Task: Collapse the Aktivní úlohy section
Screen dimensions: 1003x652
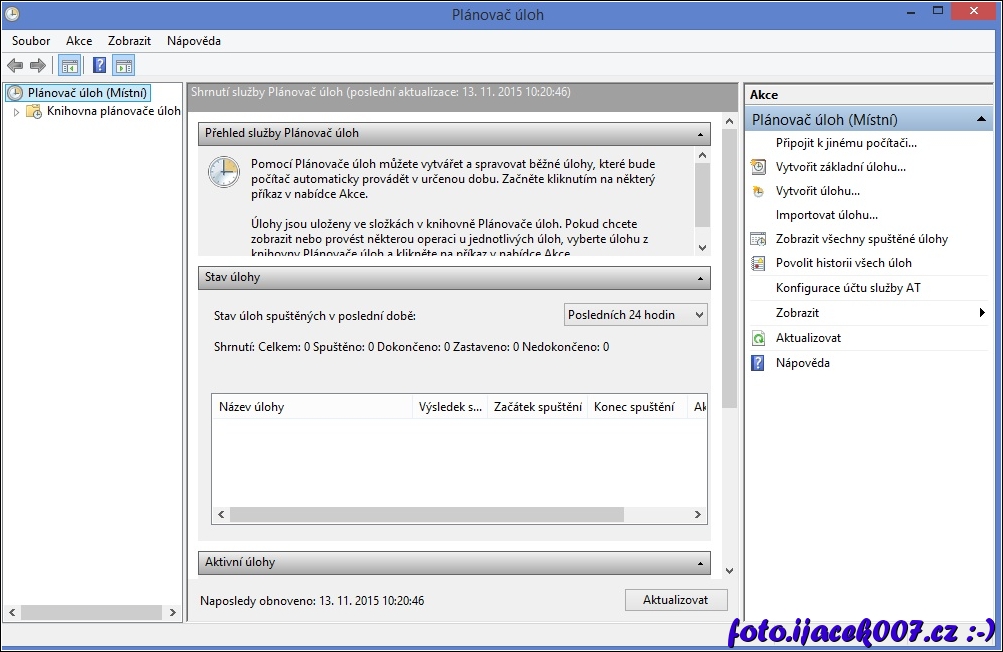Action: [701, 563]
